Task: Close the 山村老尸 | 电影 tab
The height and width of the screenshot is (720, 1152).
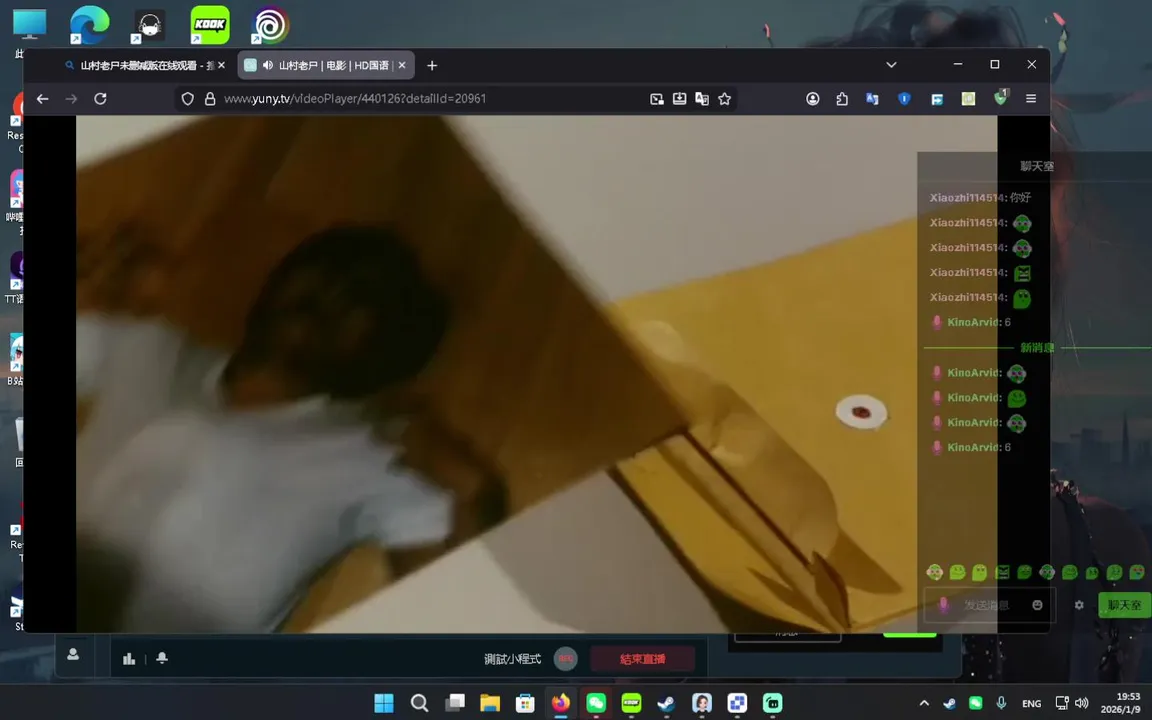Action: point(402,65)
